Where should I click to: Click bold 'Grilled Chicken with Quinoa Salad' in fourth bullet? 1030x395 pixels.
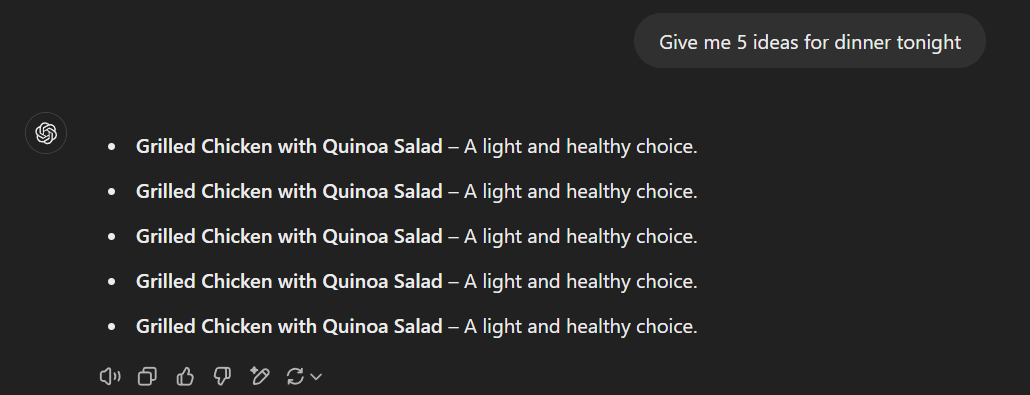point(289,281)
